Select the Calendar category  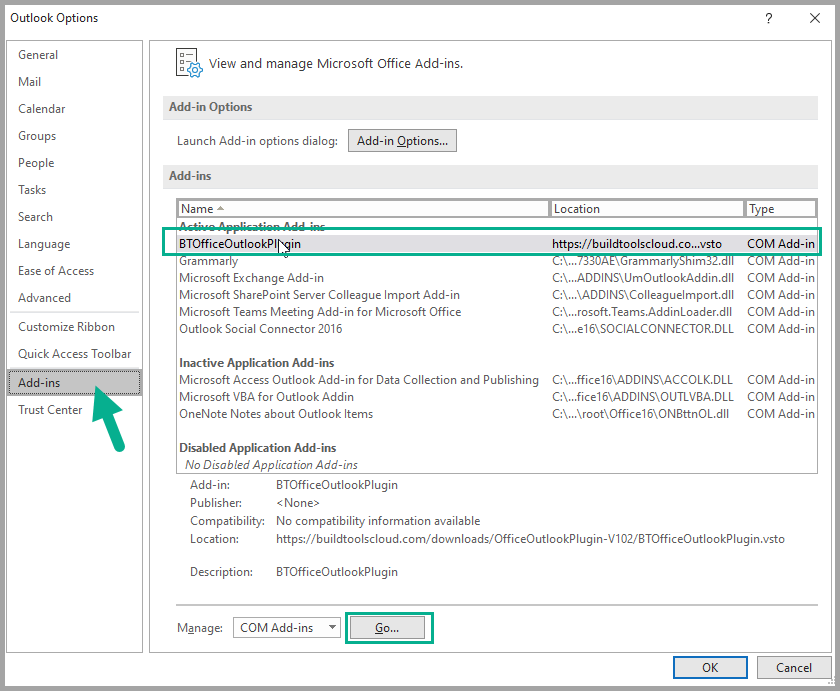pos(42,109)
